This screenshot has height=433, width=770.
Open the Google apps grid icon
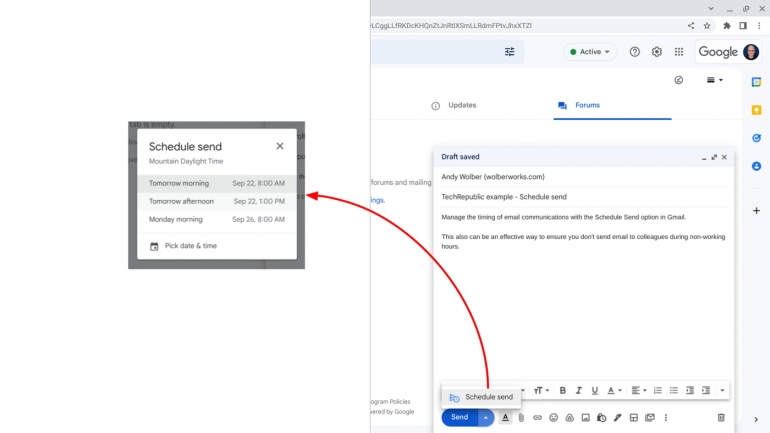pyautogui.click(x=679, y=52)
